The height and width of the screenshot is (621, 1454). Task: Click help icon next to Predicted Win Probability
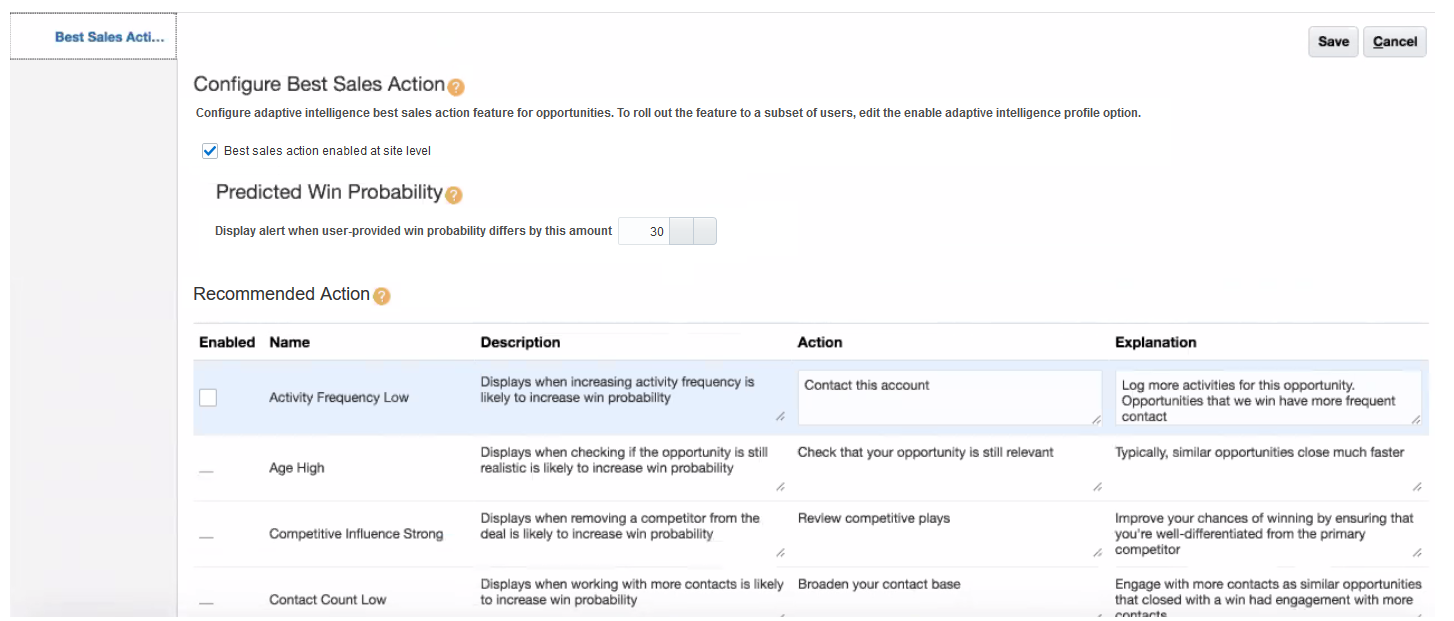(454, 195)
